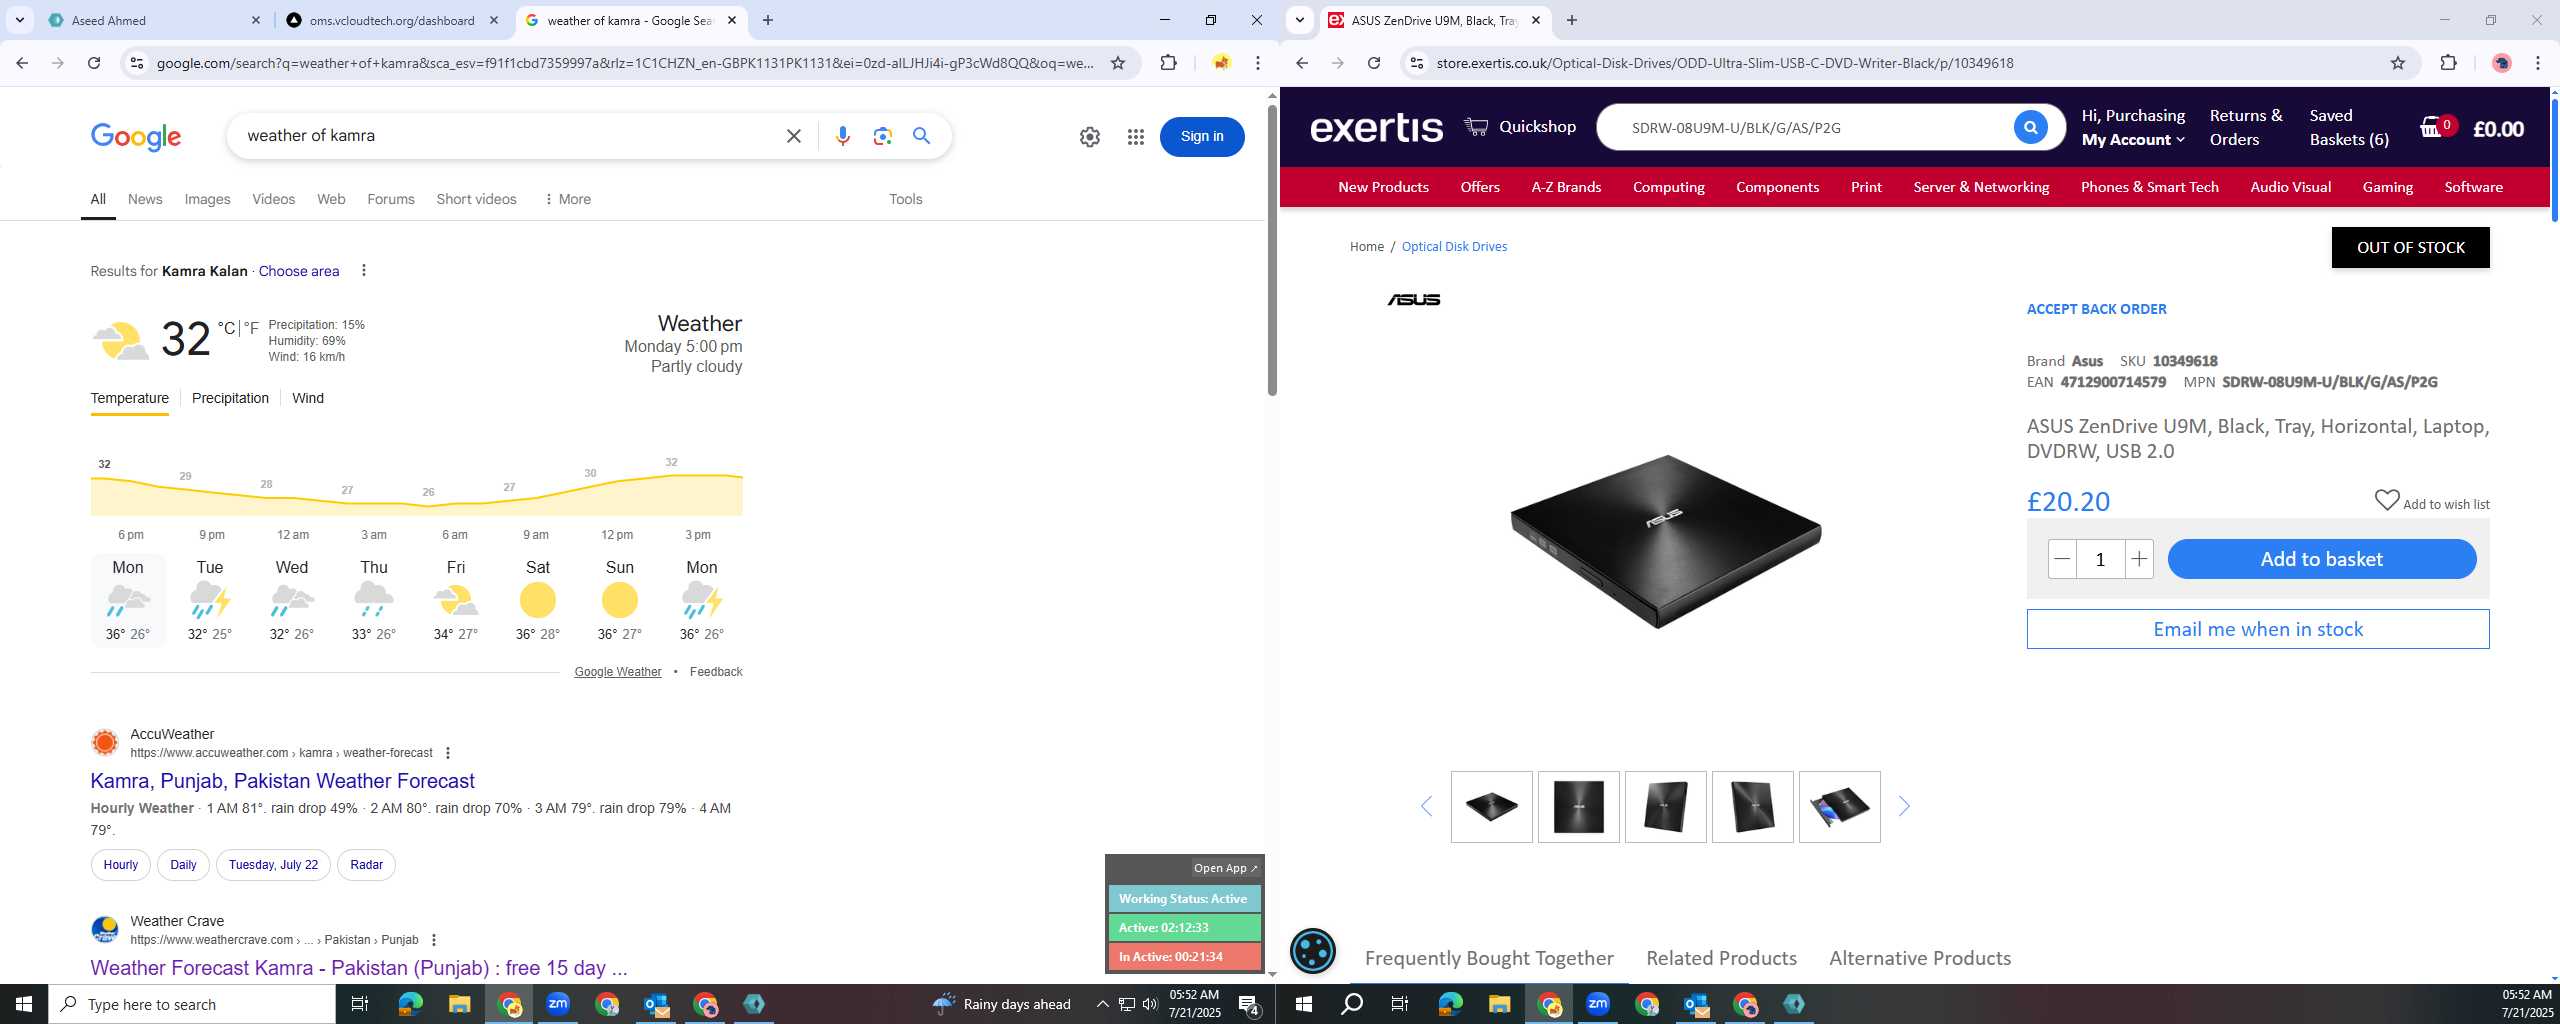Open Extensions icon in Google Chrome window
The image size is (2560, 1024).
tap(1168, 63)
